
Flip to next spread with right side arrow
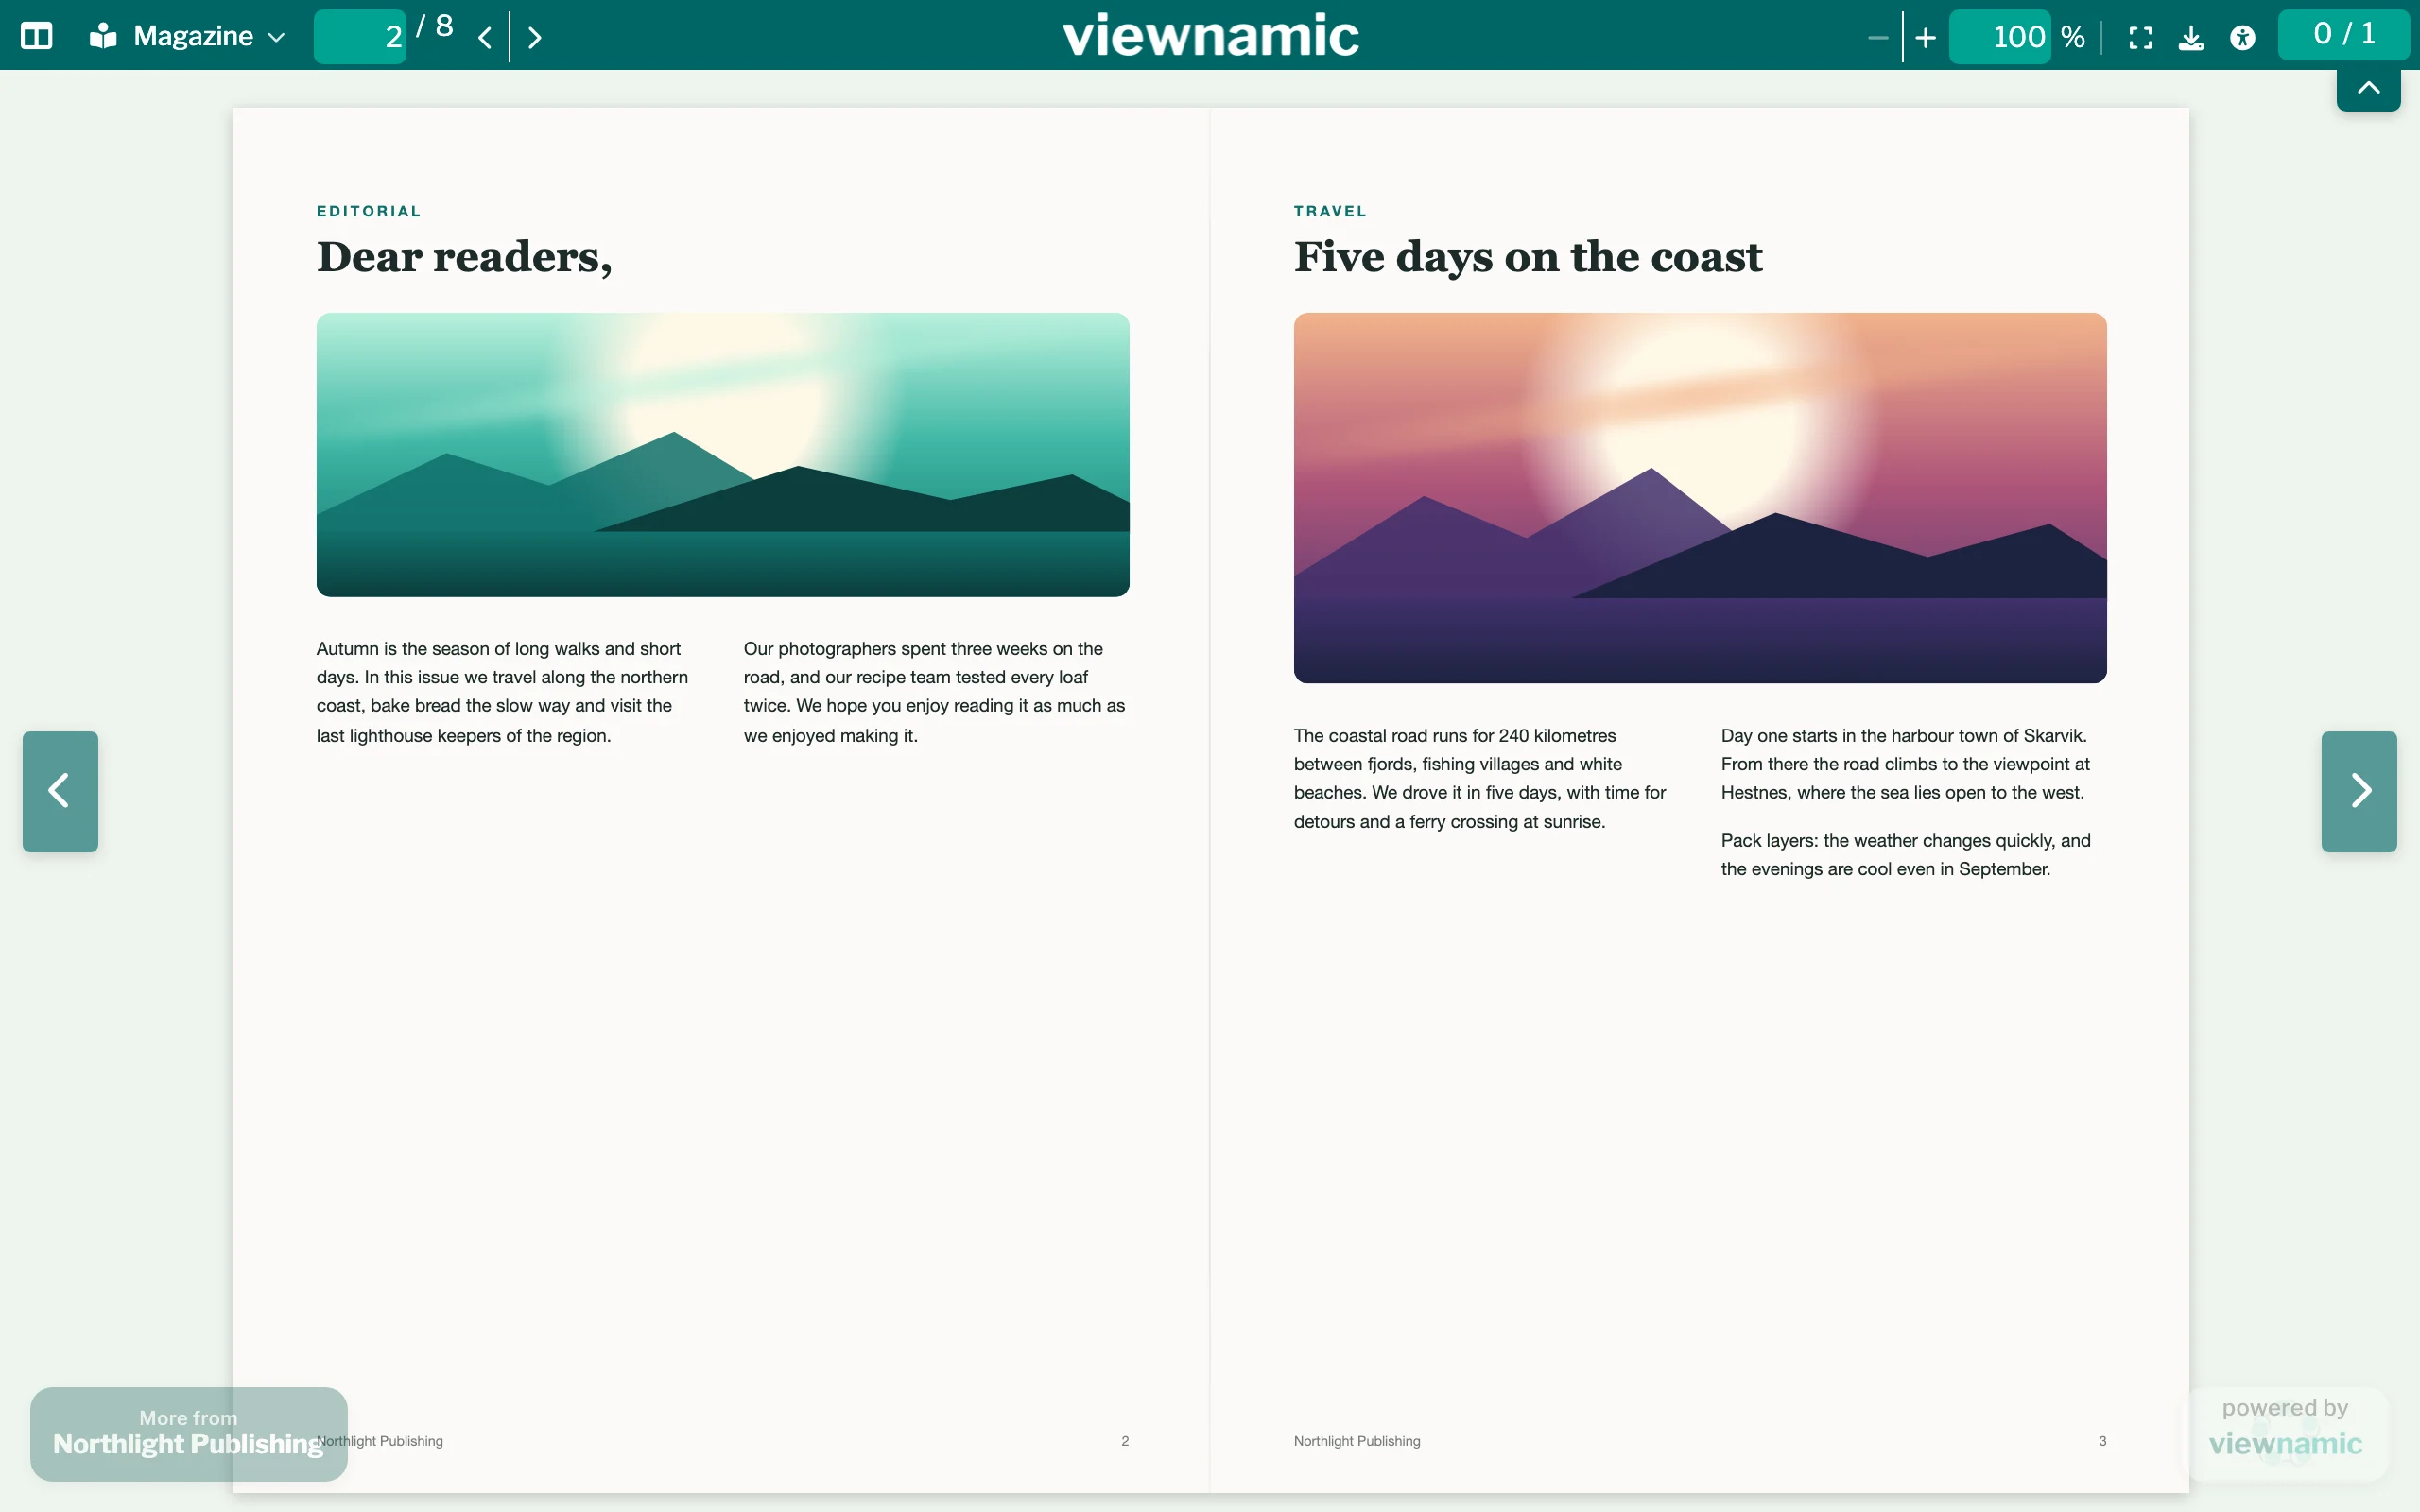click(x=2359, y=791)
